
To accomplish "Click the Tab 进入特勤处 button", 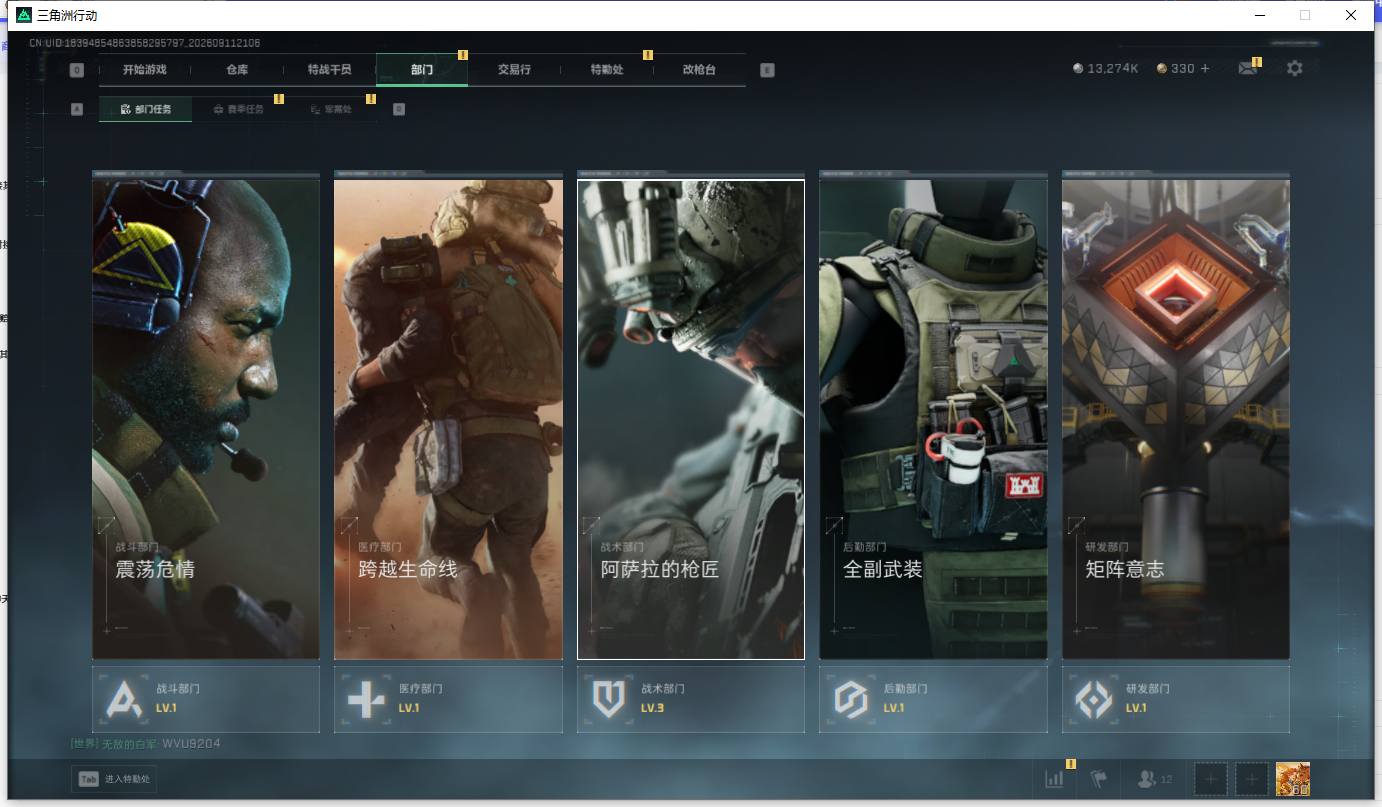I will 114,779.
